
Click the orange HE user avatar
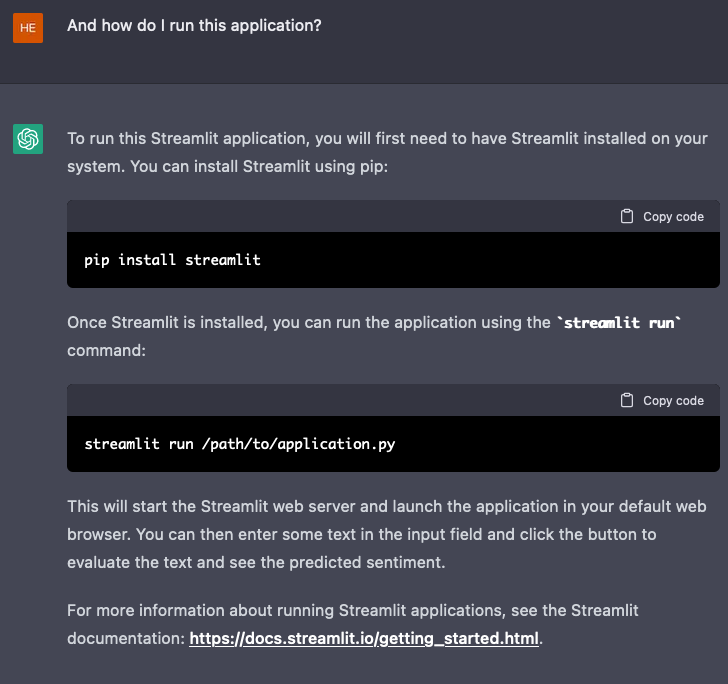[28, 27]
